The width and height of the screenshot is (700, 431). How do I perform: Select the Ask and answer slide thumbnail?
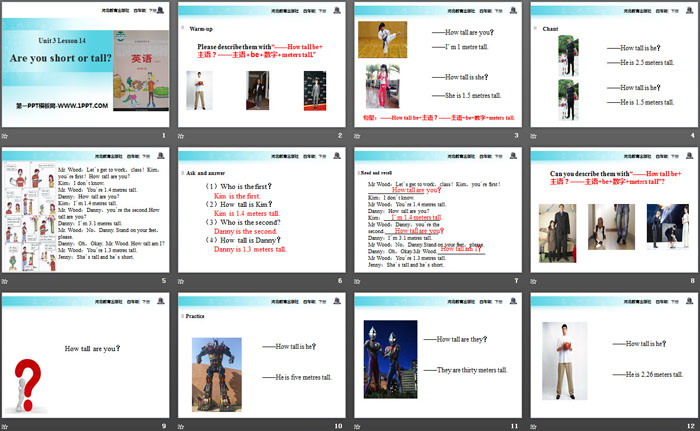tap(262, 210)
